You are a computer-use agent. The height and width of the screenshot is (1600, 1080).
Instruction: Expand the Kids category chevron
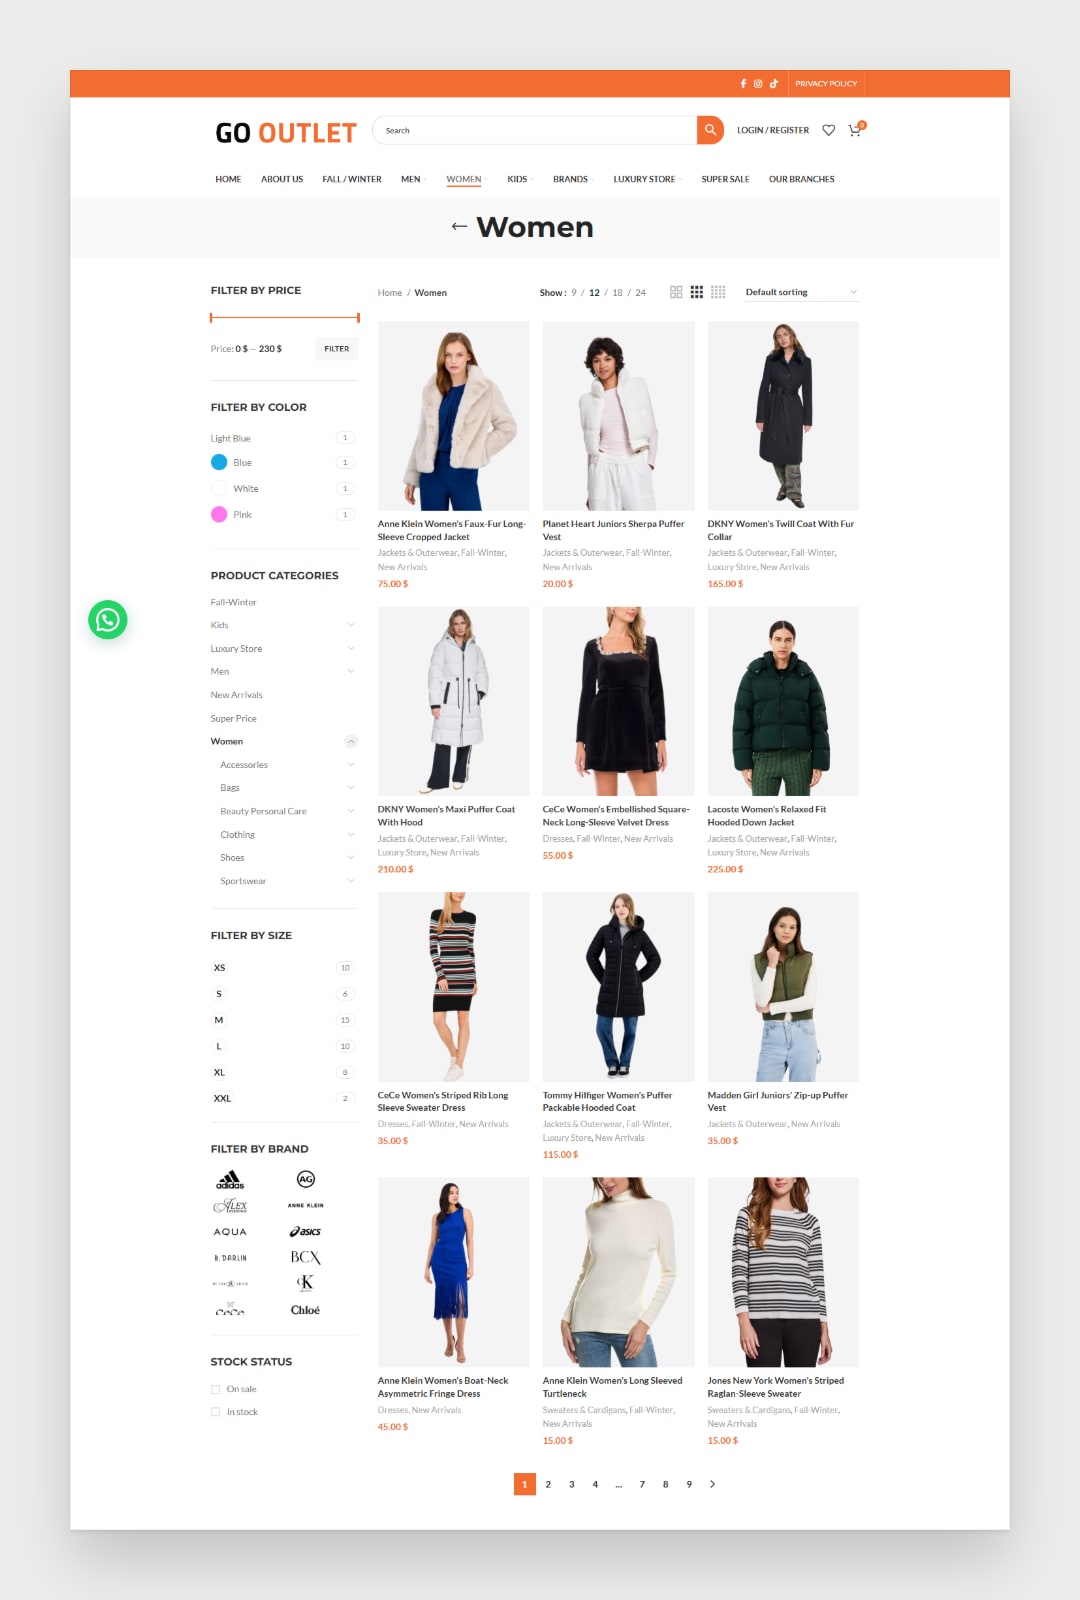(x=351, y=625)
